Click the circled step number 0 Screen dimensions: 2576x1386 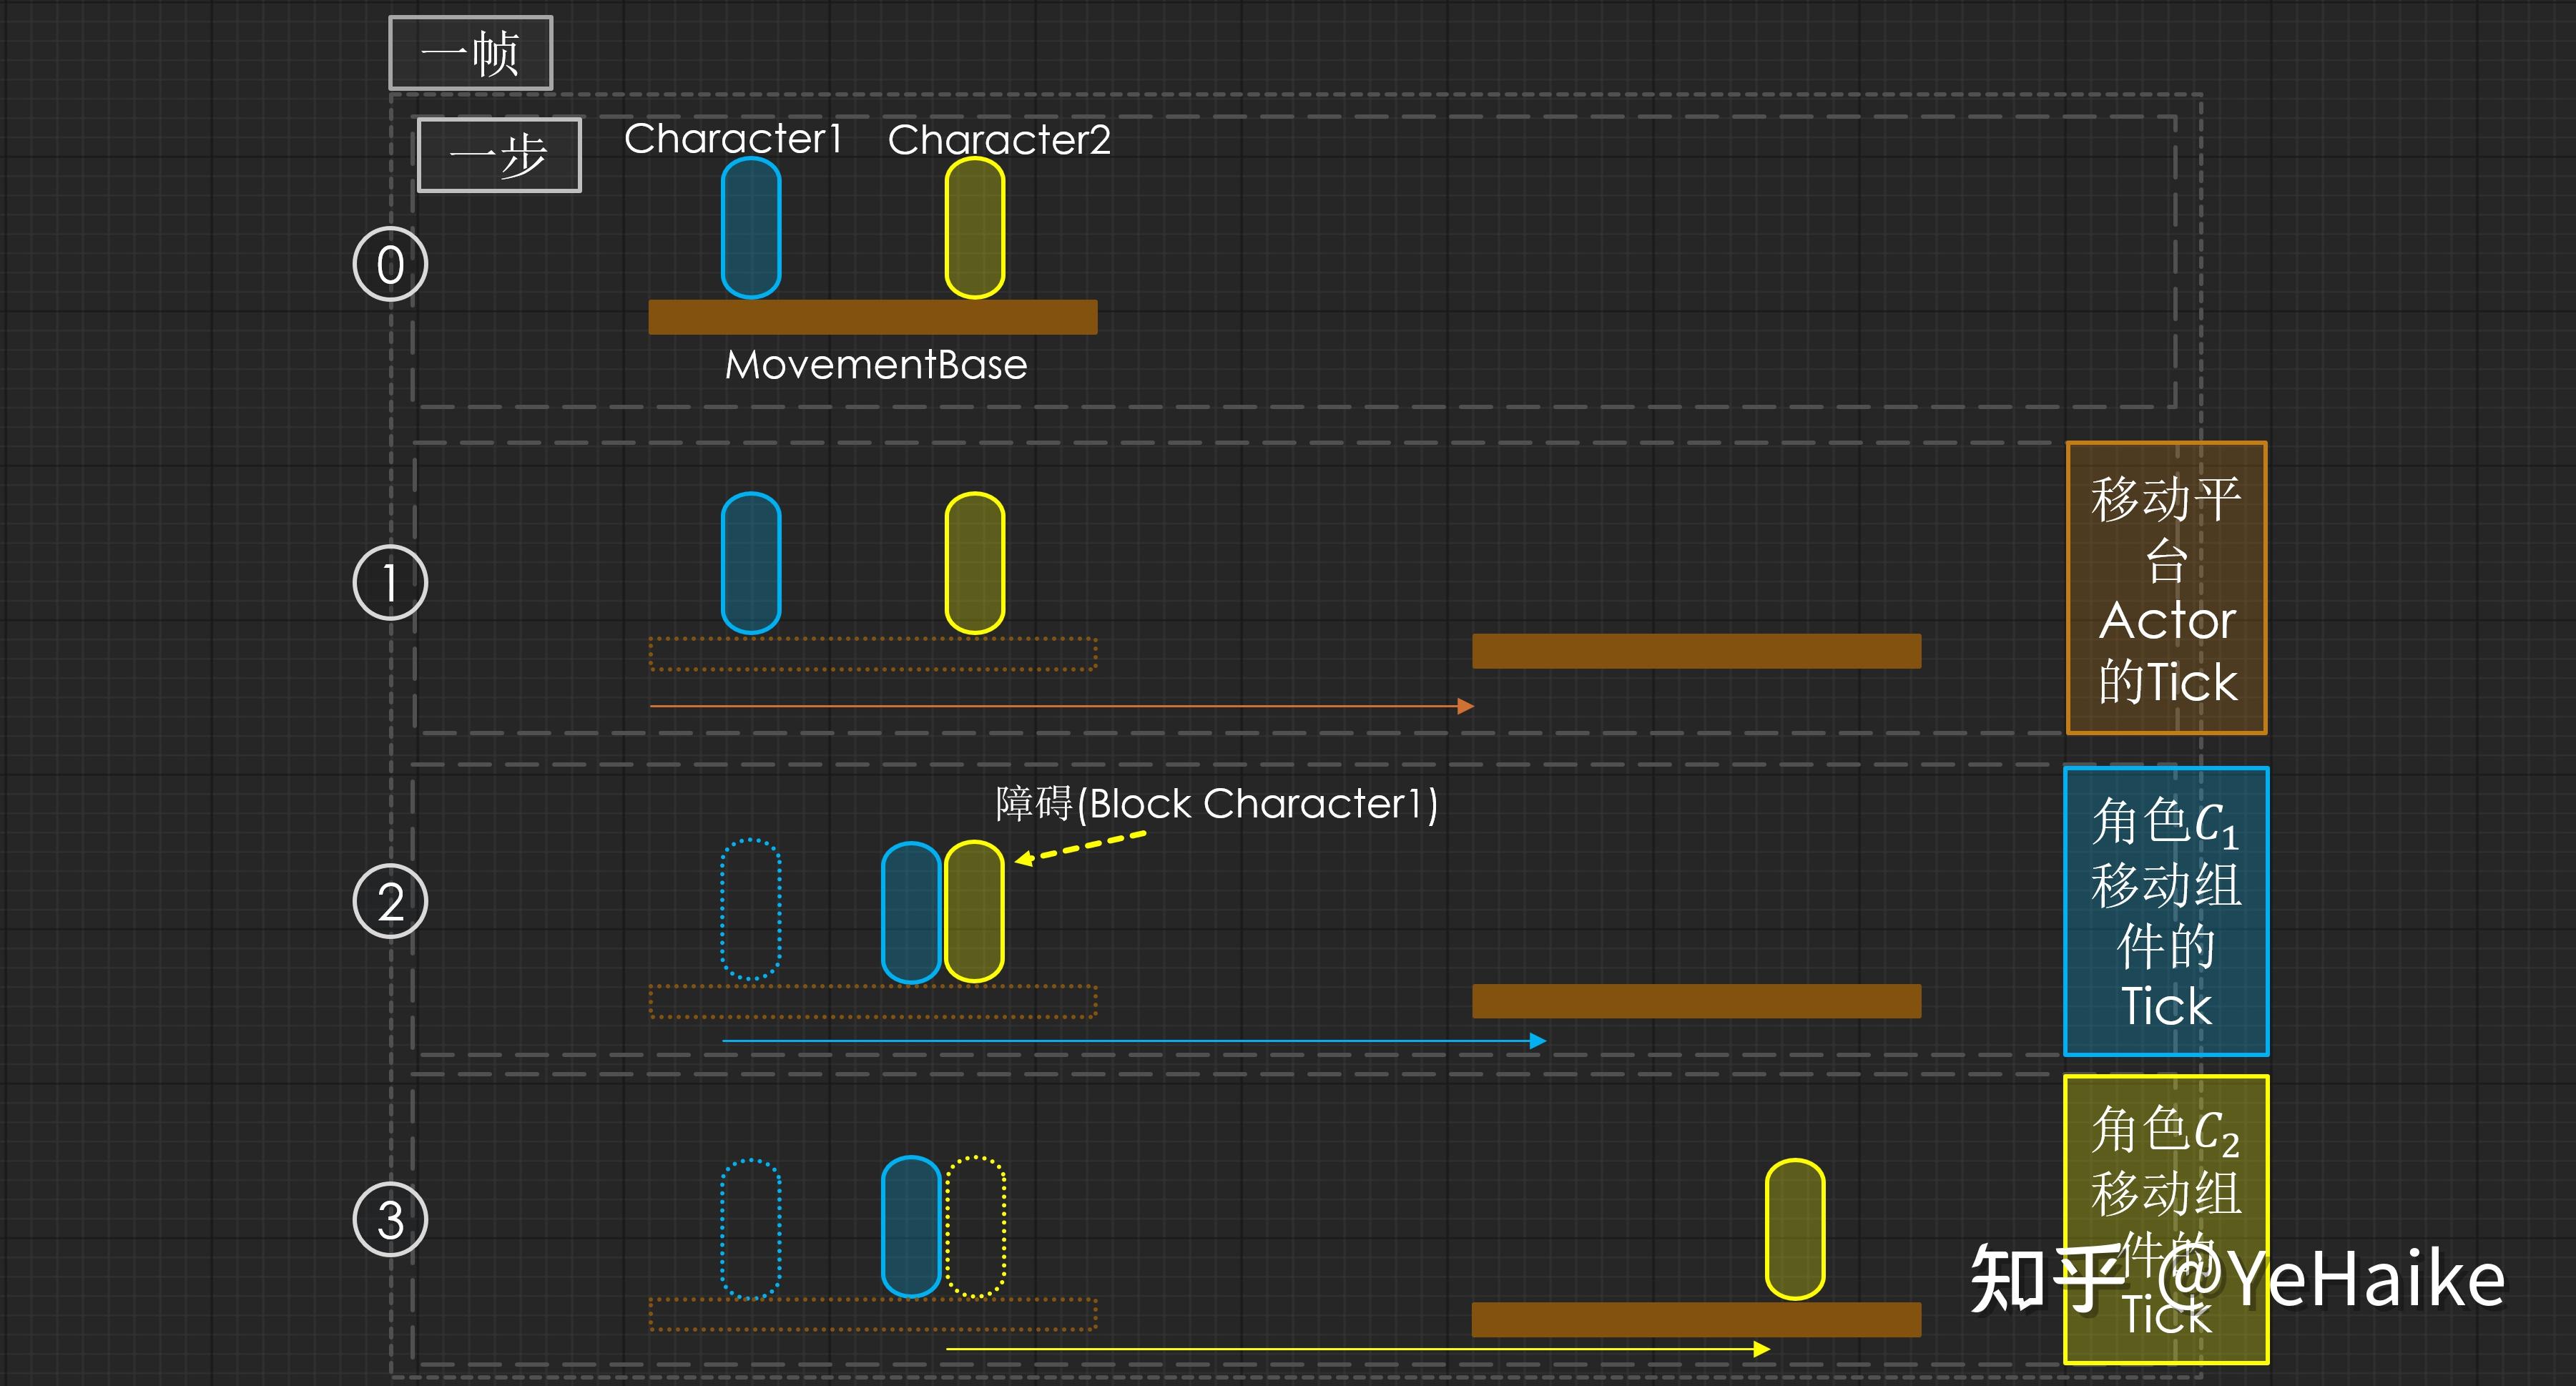pyautogui.click(x=390, y=264)
